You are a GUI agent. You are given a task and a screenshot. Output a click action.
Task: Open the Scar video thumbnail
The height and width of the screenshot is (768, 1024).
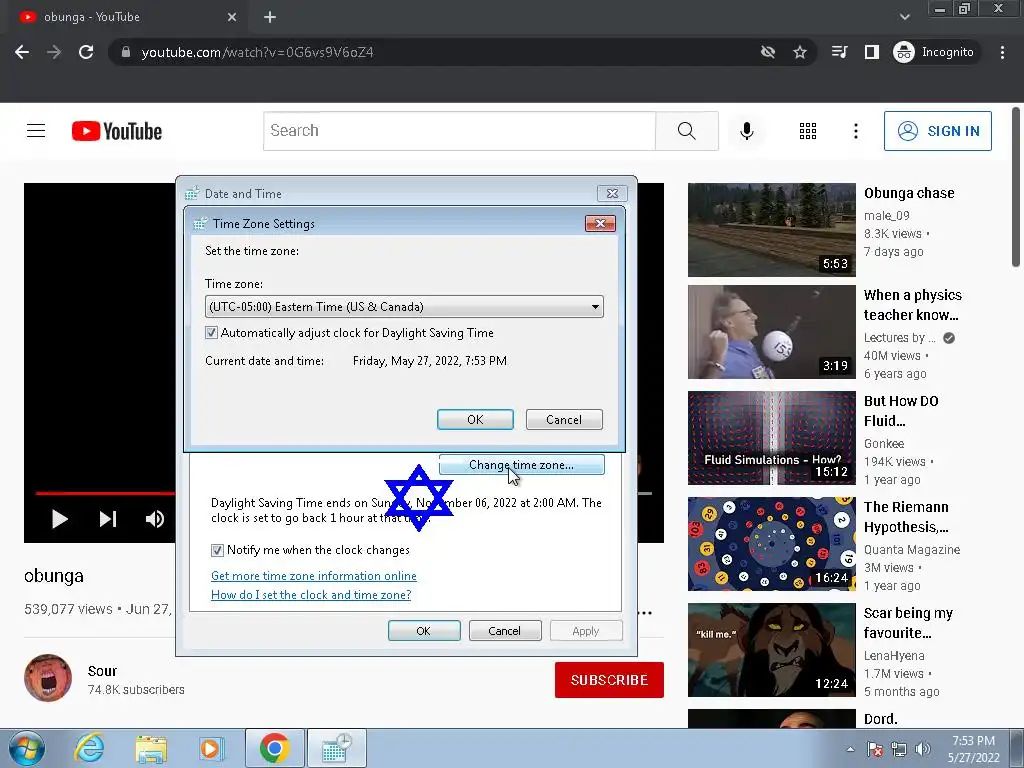[x=771, y=650]
